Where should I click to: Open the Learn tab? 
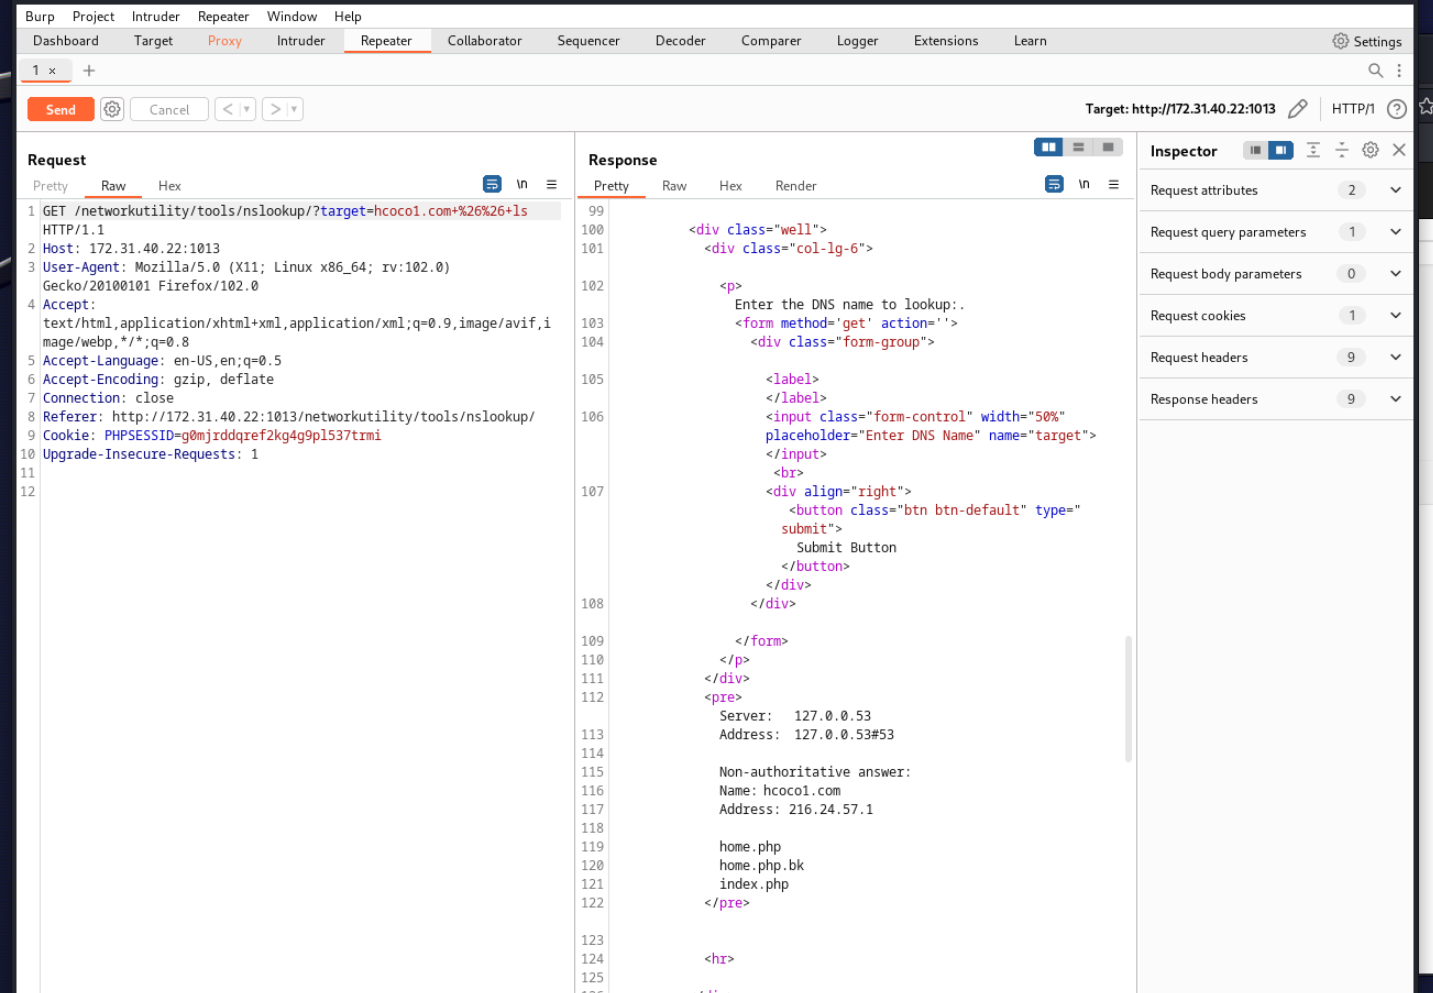pos(1030,41)
